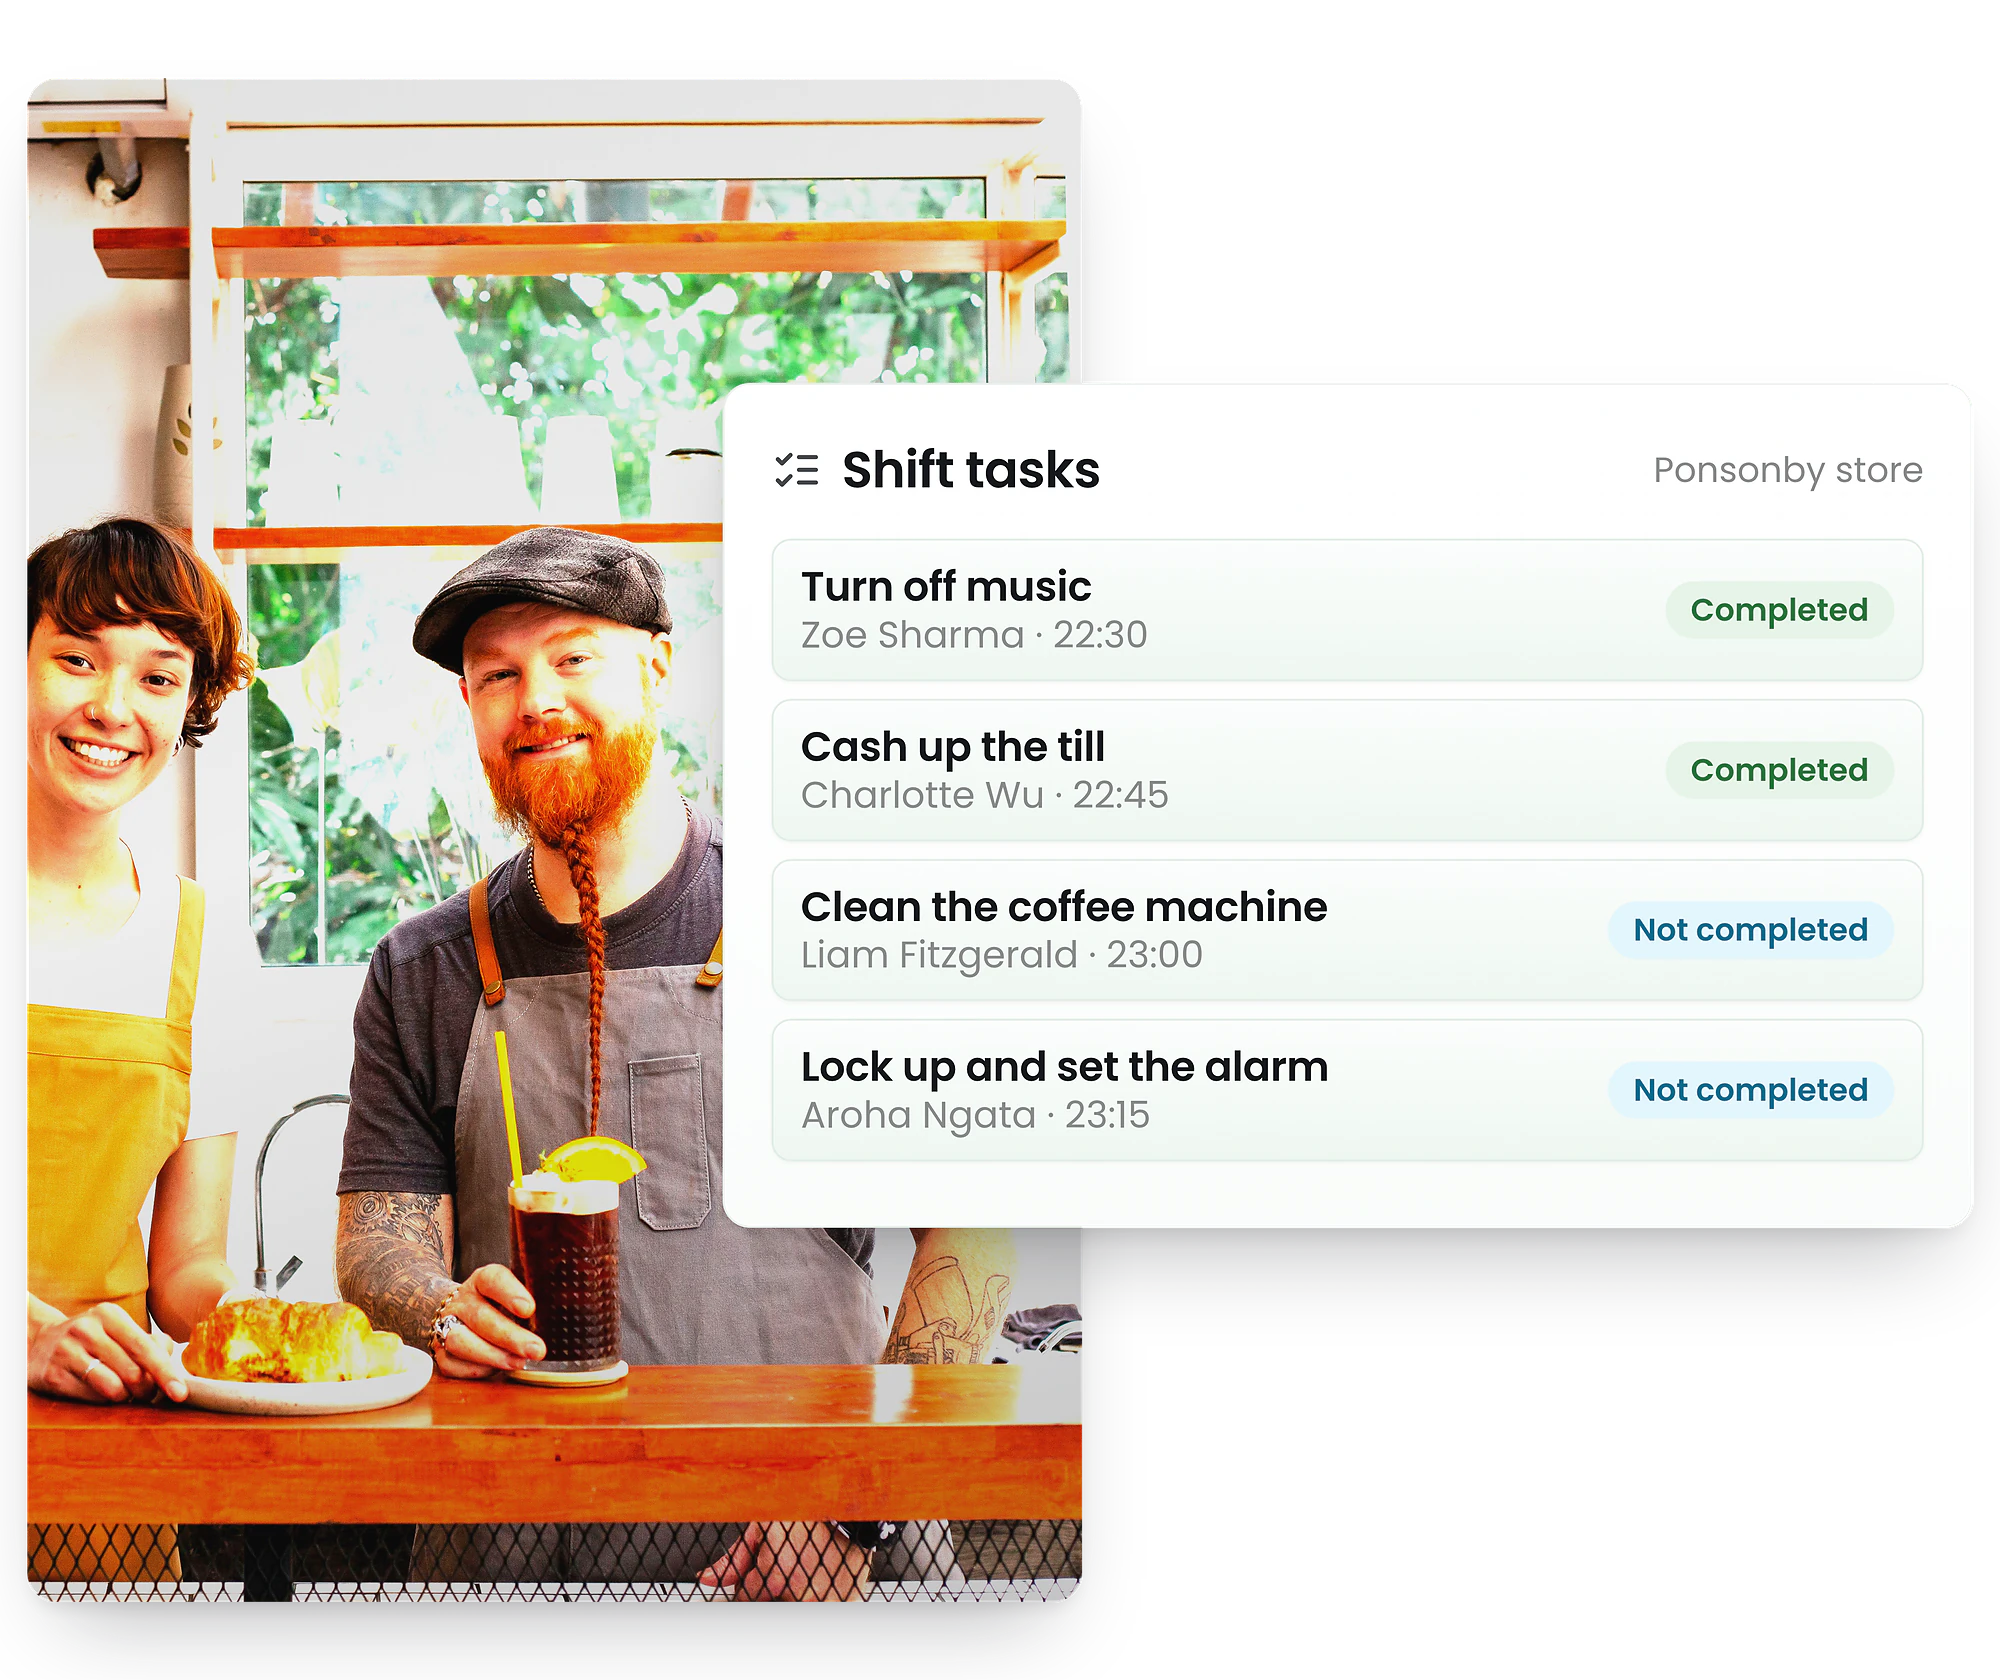Select Aroha Ngata · 23:15 text
Viewport: 2000px width, 1680px height.
tap(976, 1115)
